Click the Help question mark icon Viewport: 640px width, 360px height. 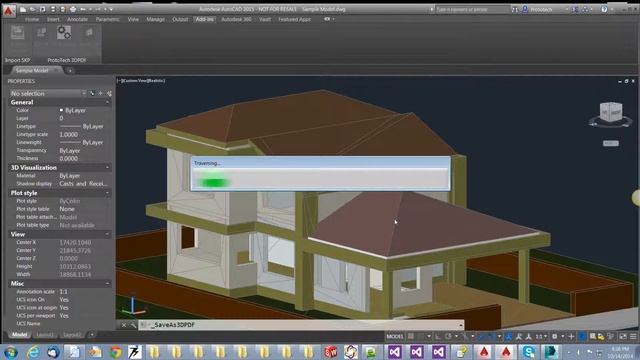point(604,9)
